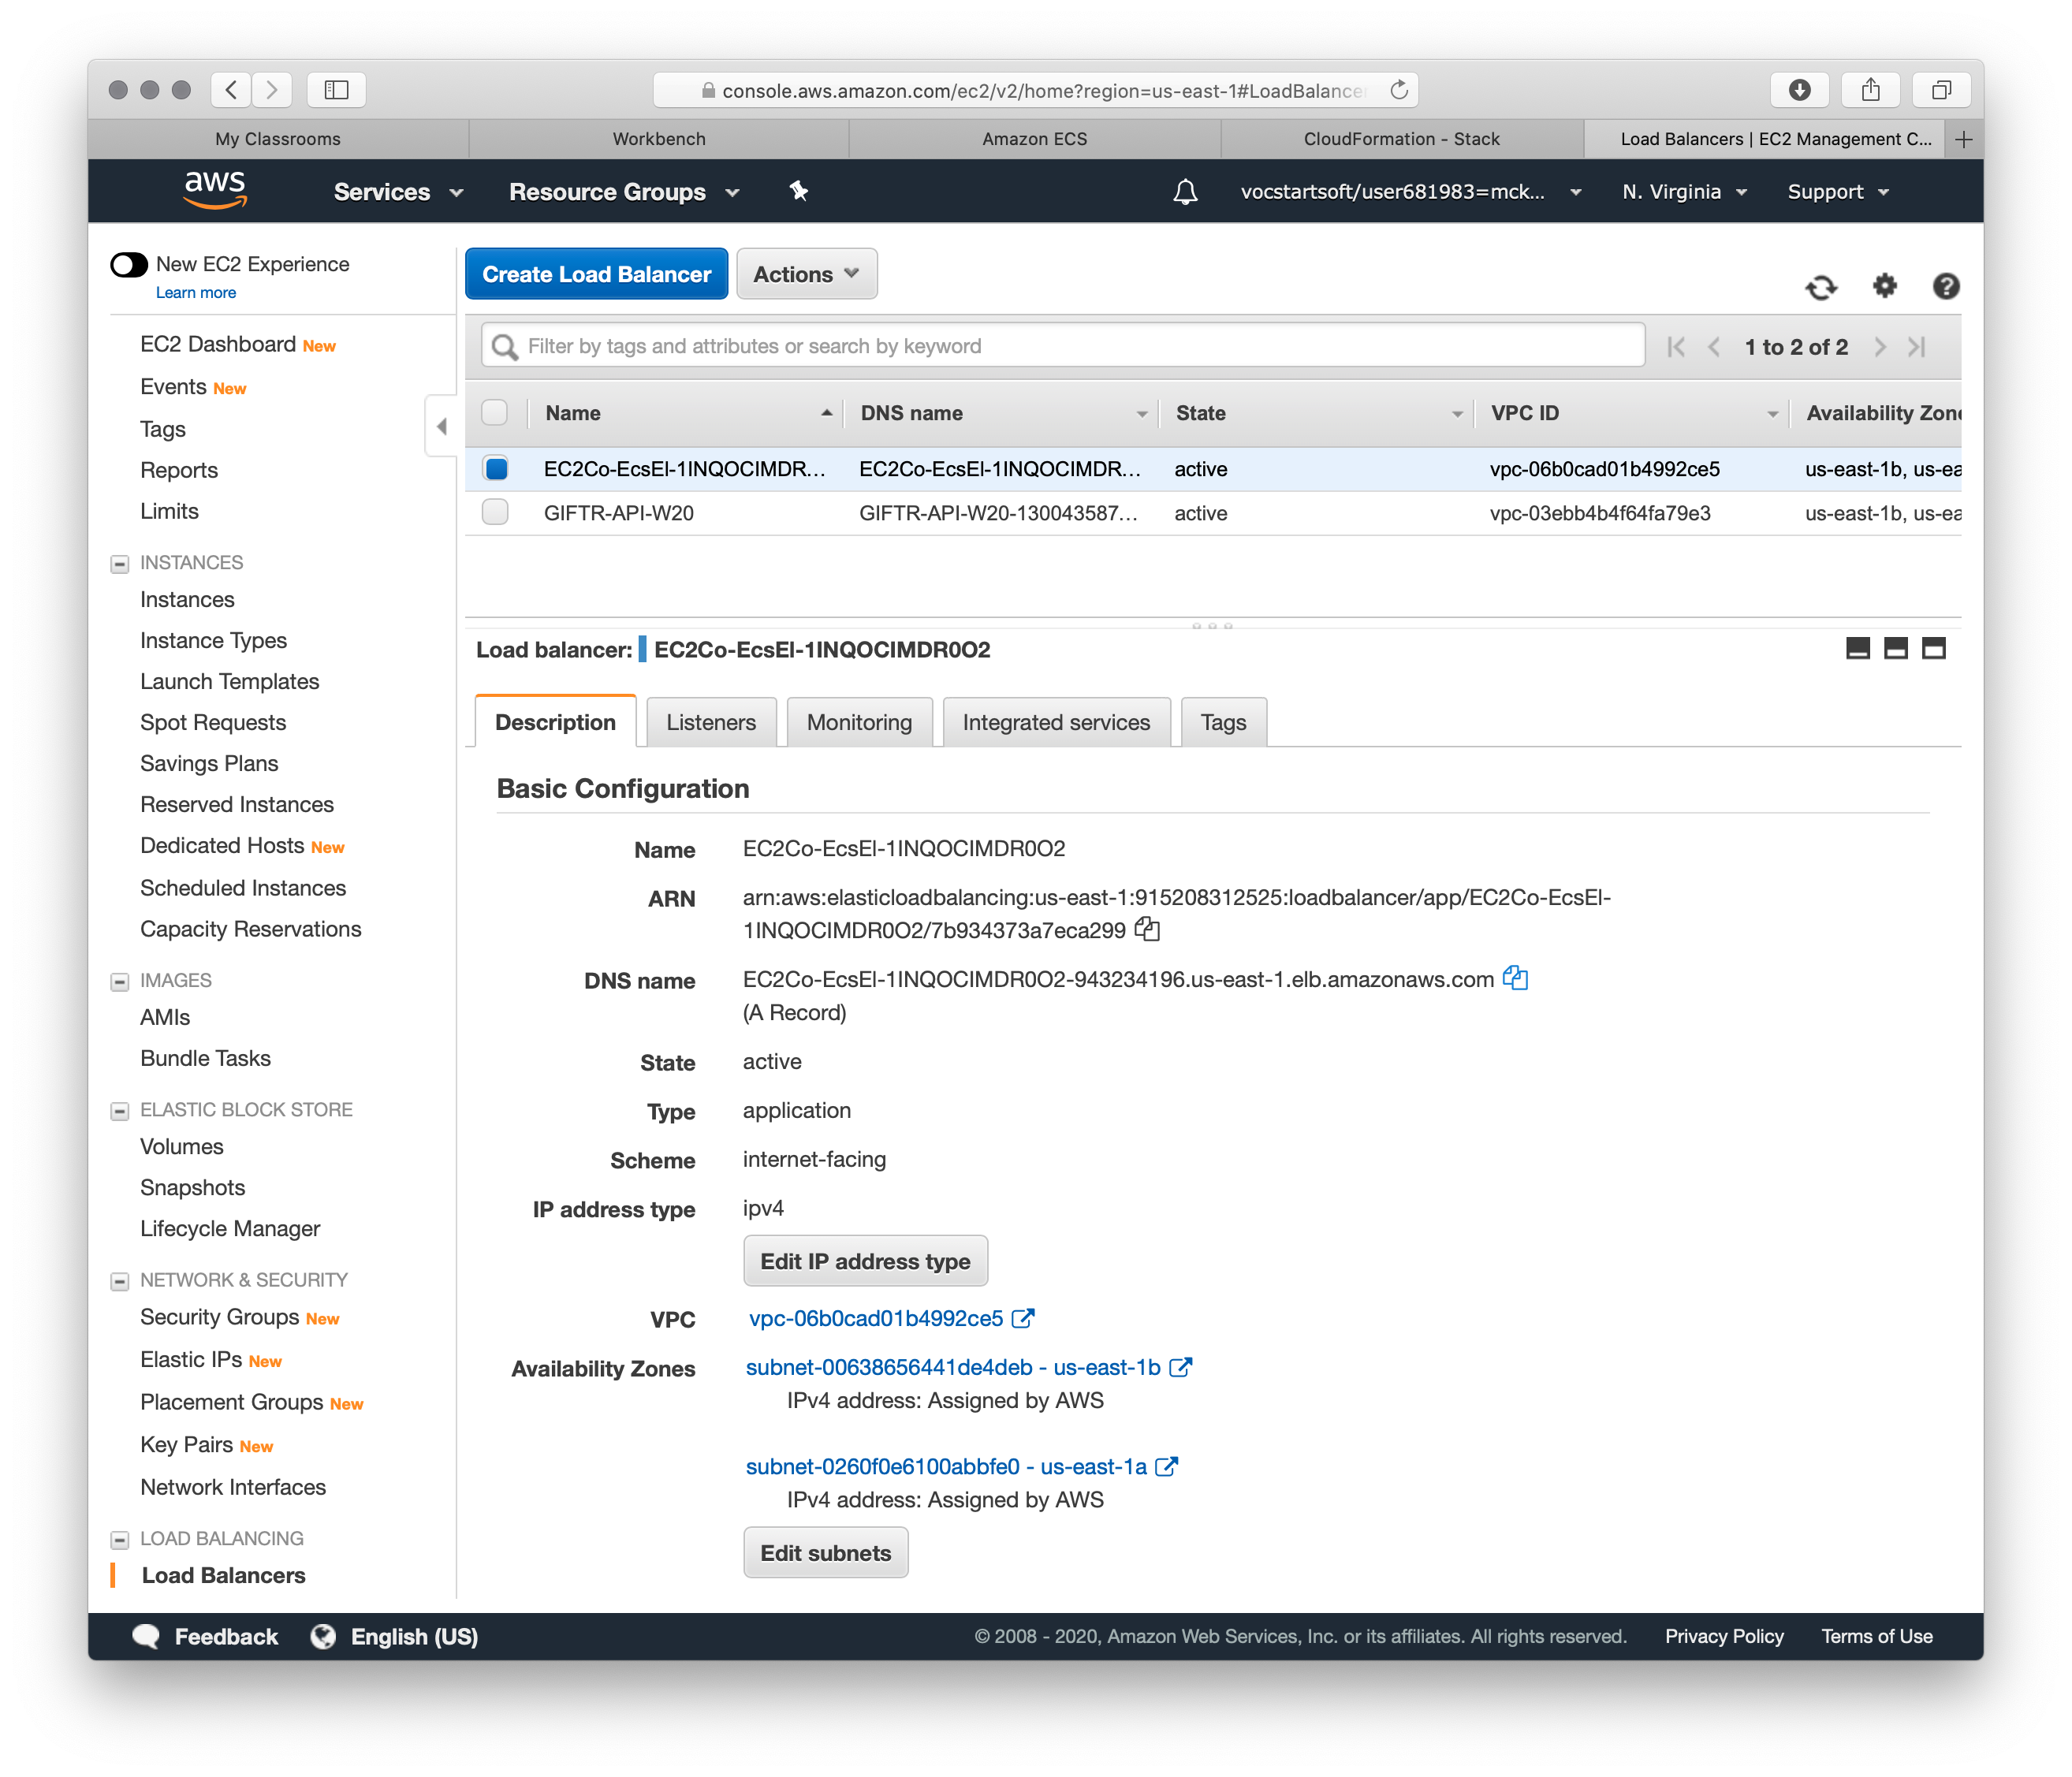Show all tabs overview icon
Screen dimensions: 2072x1777
pos(1941,90)
